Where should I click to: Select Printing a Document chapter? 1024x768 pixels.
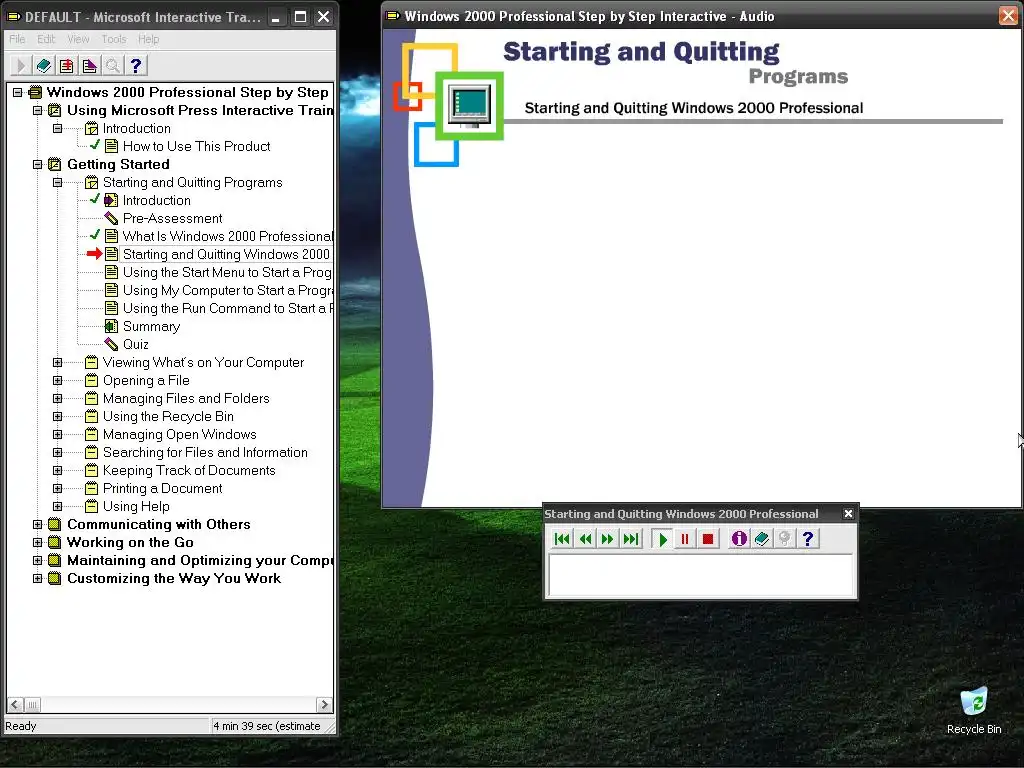(x=162, y=488)
